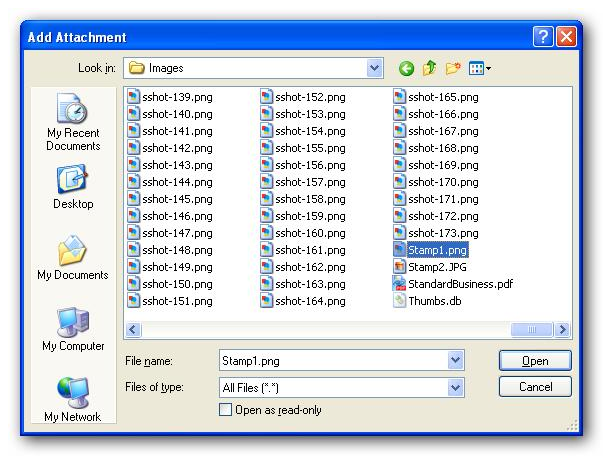Select file name sshot-140.png
The height and width of the screenshot is (464, 611).
tap(177, 114)
